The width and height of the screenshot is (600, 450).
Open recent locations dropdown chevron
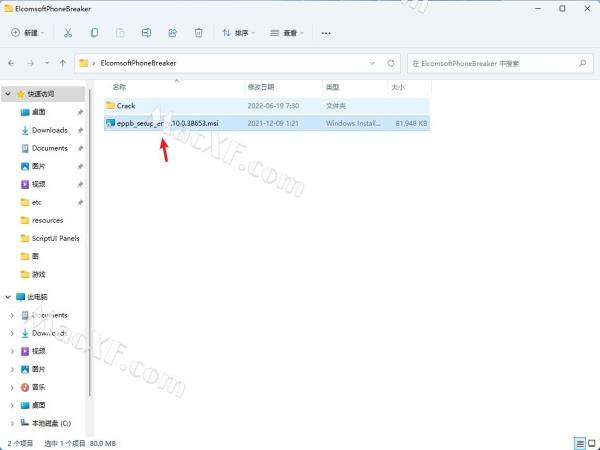(x=47, y=63)
